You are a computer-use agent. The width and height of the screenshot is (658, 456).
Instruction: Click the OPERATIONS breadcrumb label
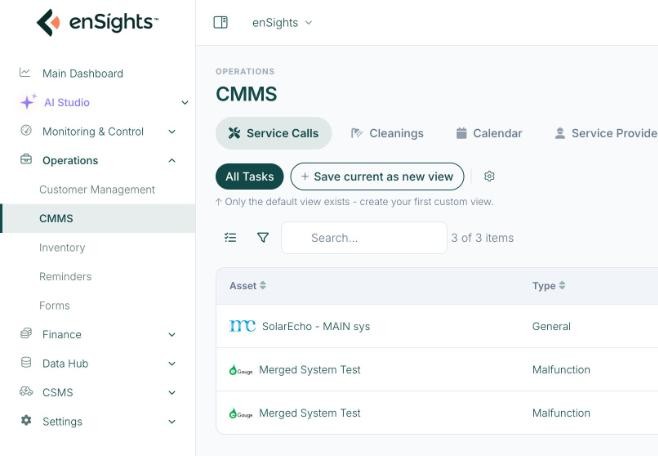[x=245, y=71]
